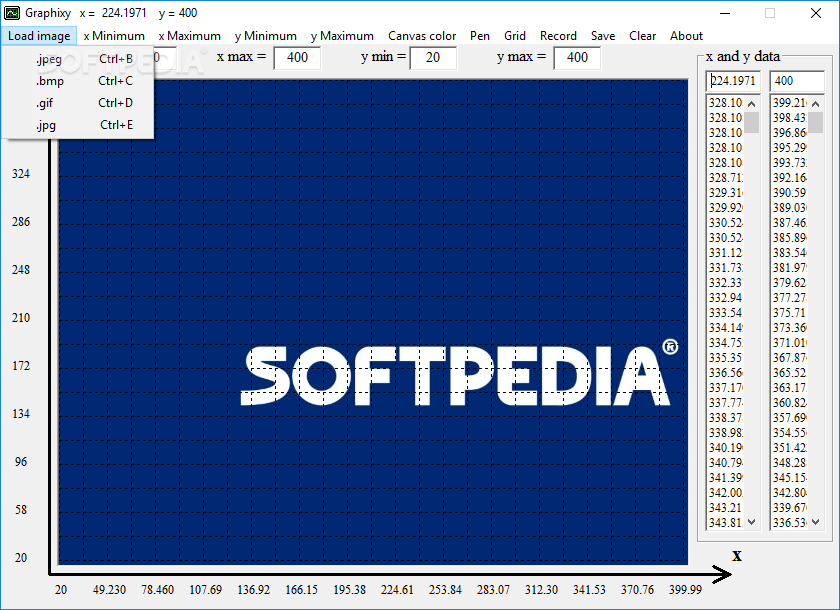Screen dimensions: 840x610
Task: Click the y min input field
Action: 433,58
